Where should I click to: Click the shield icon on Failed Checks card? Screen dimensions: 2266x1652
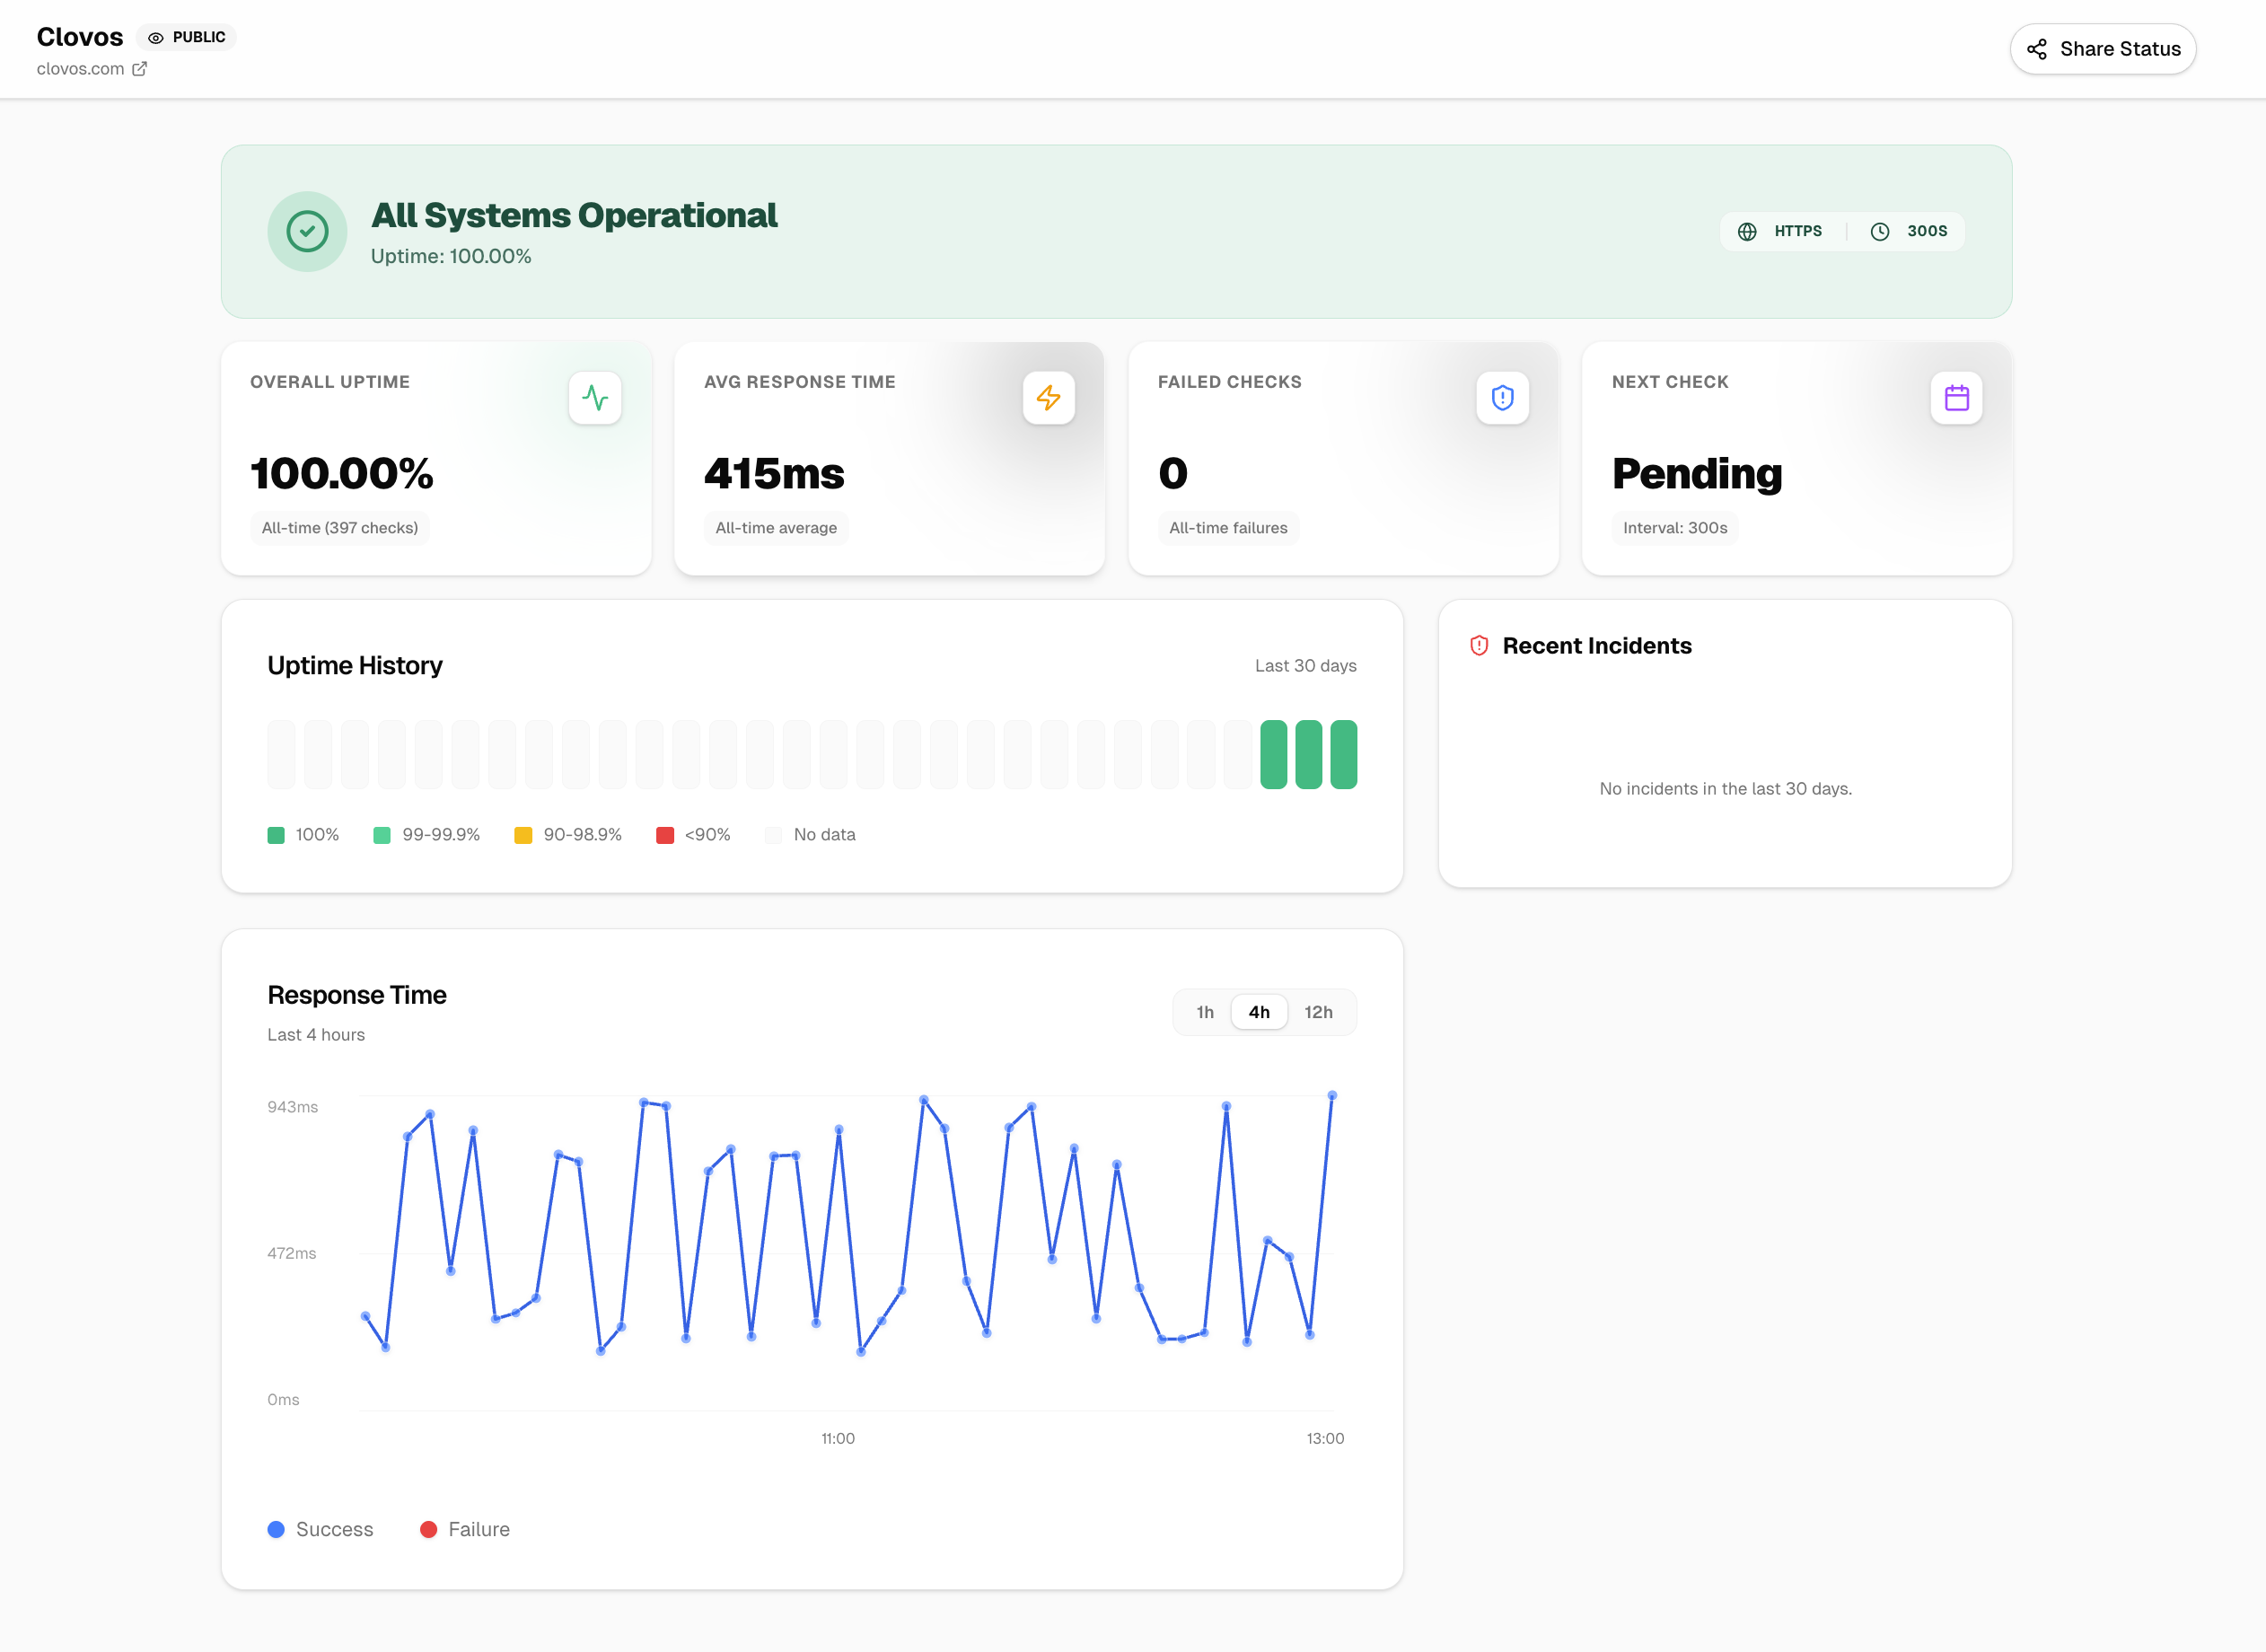coord(1503,397)
